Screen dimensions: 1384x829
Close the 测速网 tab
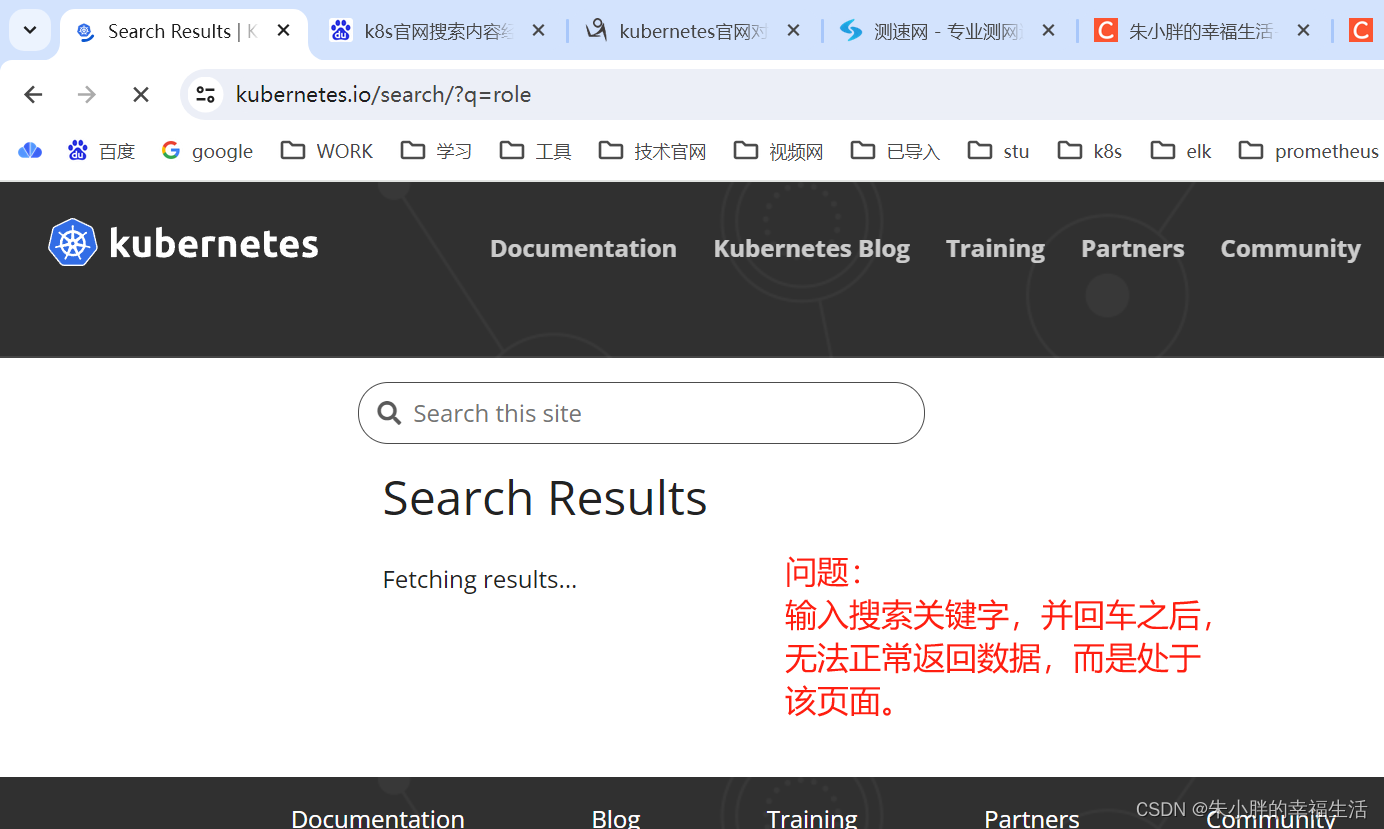1048,31
